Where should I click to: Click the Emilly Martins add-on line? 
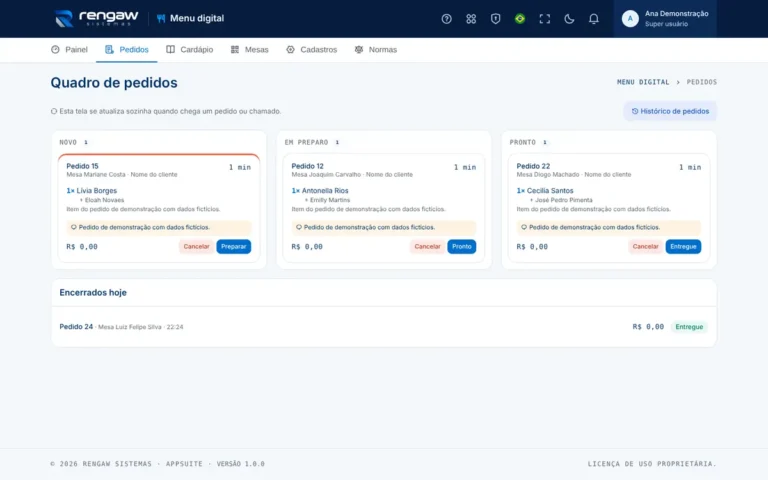tap(328, 200)
